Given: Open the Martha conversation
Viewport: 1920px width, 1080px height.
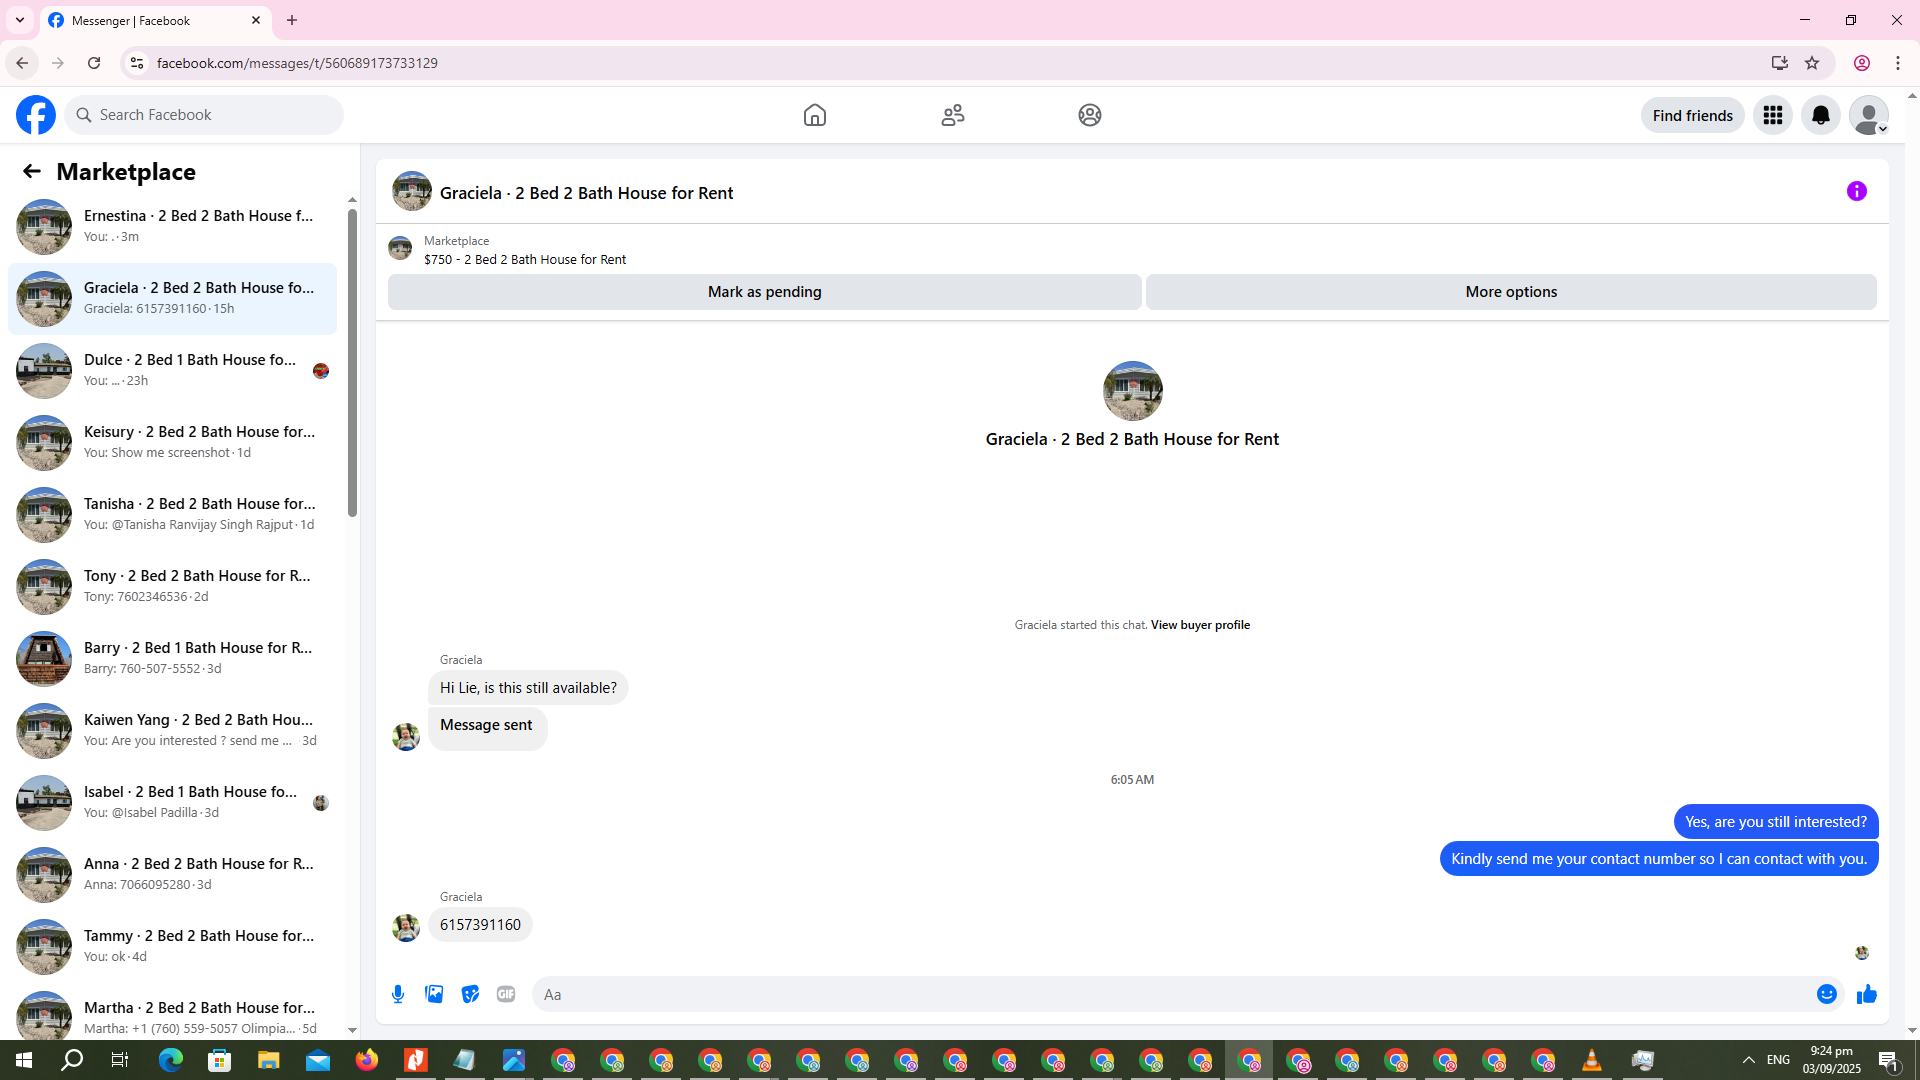Looking at the screenshot, I should 172,1012.
